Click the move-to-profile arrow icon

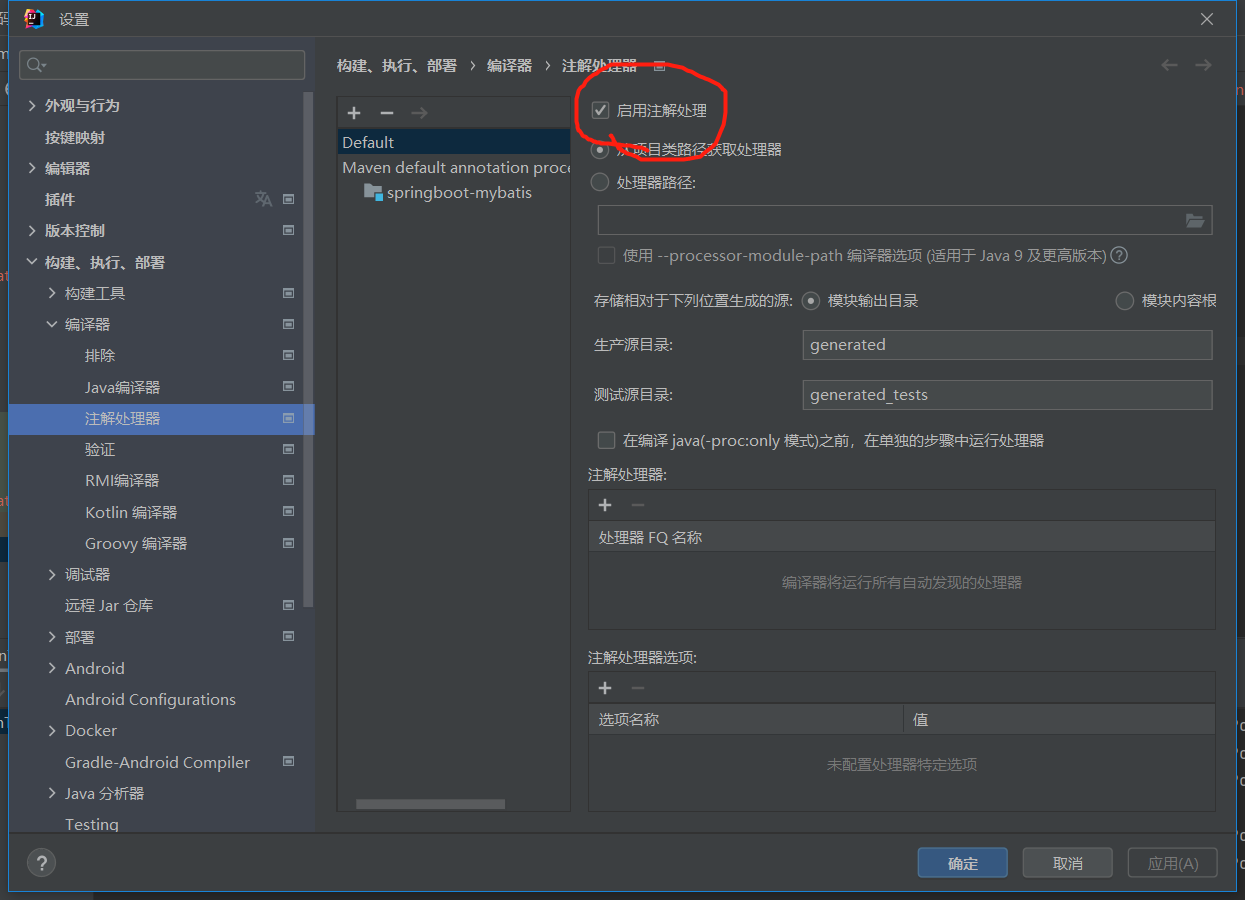click(x=420, y=113)
